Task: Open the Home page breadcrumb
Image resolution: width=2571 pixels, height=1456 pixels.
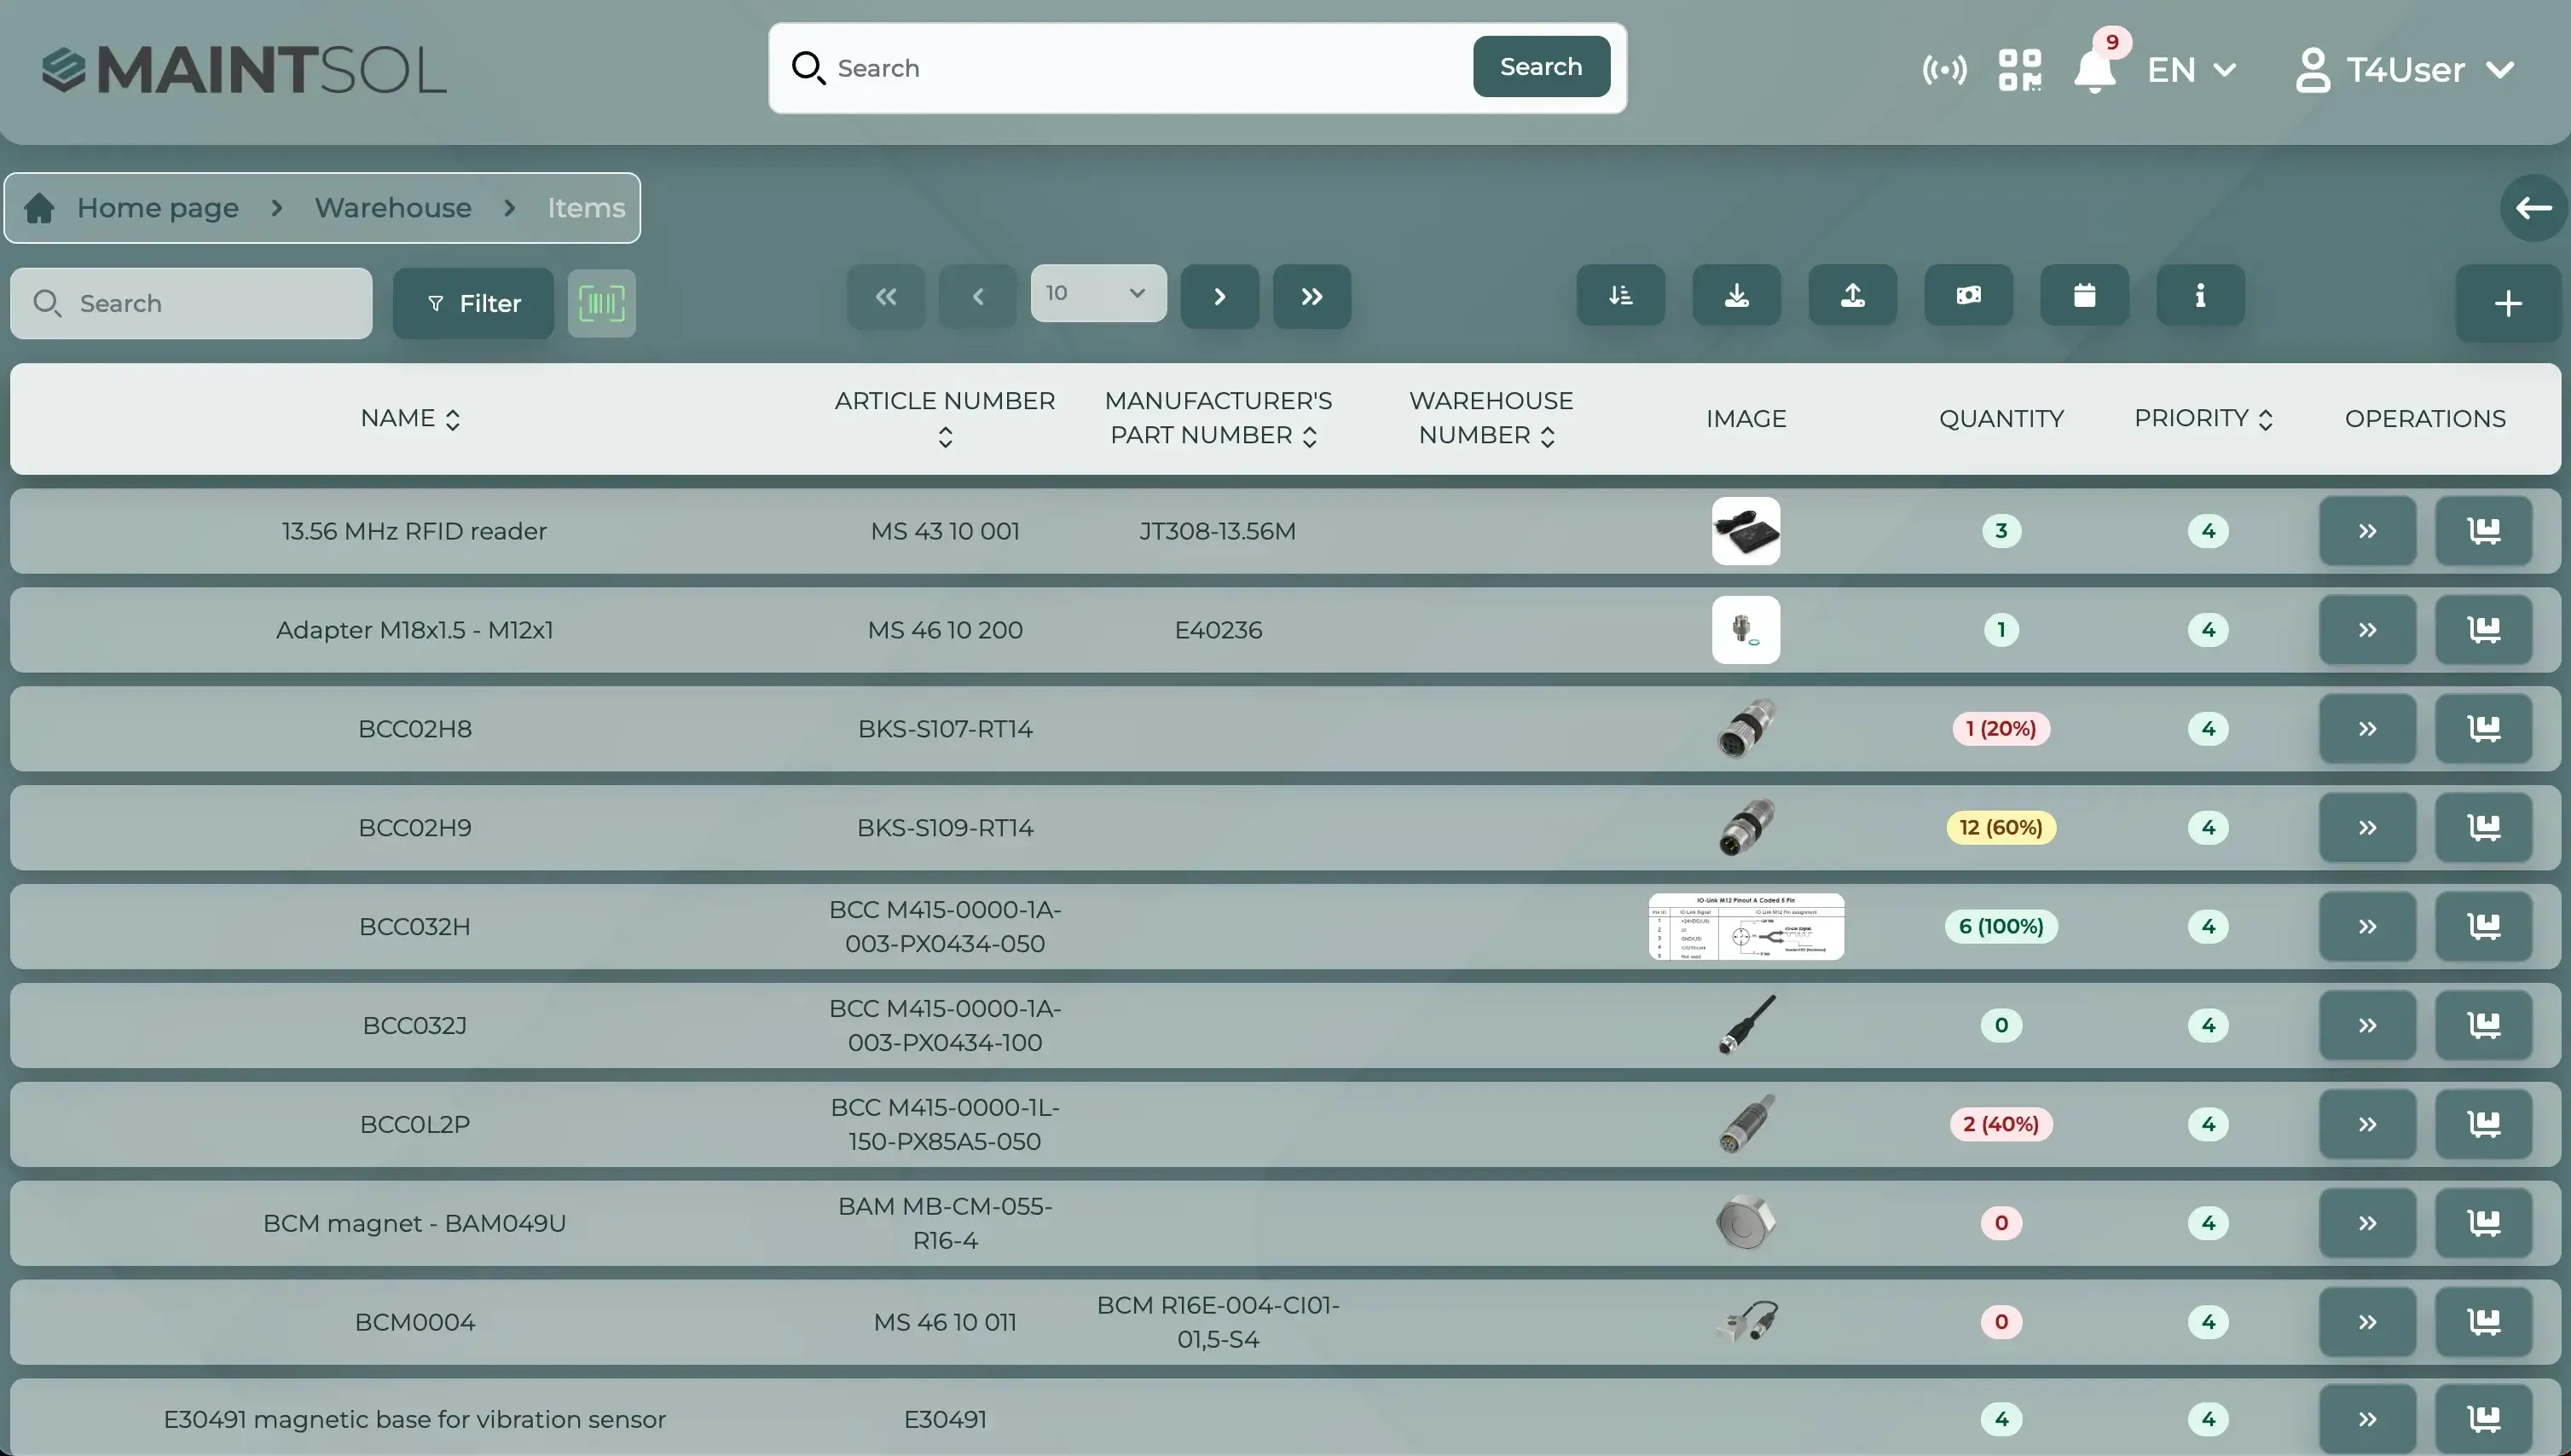Action: click(158, 208)
